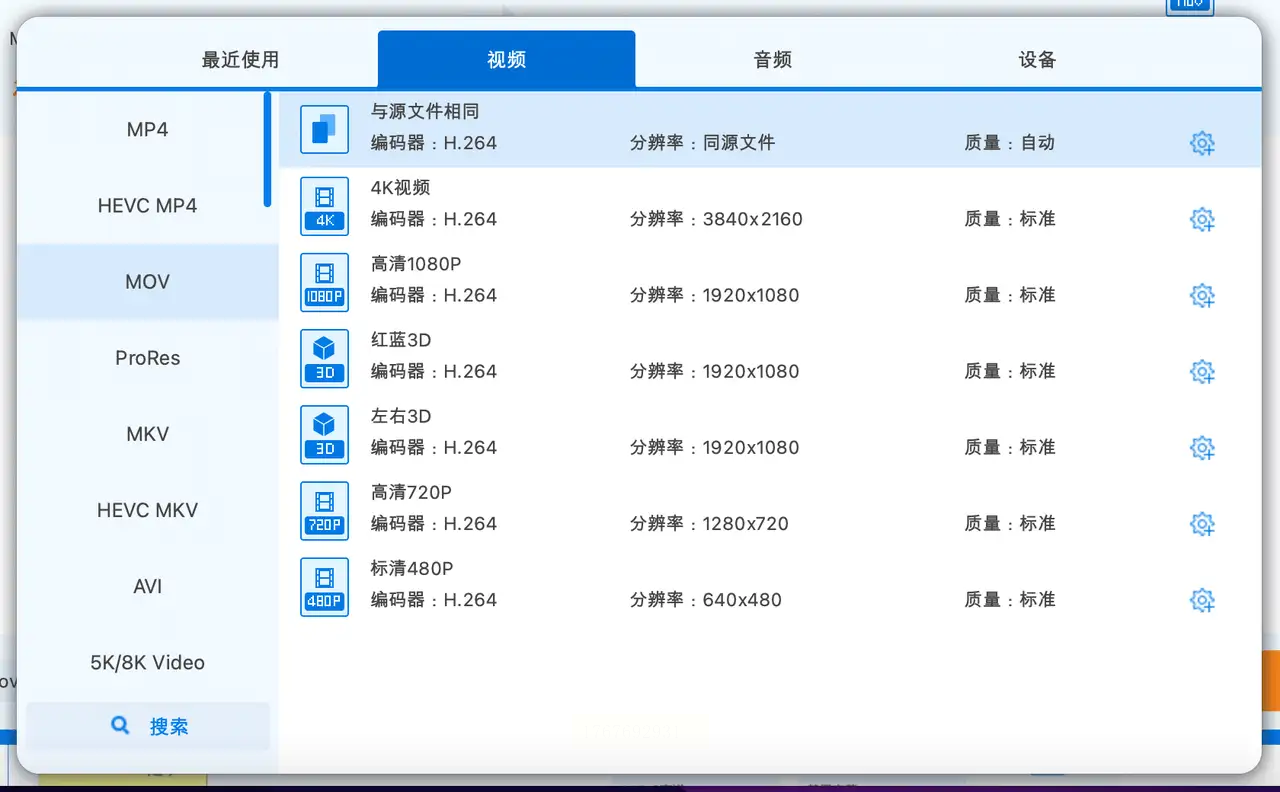The height and width of the screenshot is (792, 1280).
Task: Click the 标清480P preset icon
Action: click(325, 586)
